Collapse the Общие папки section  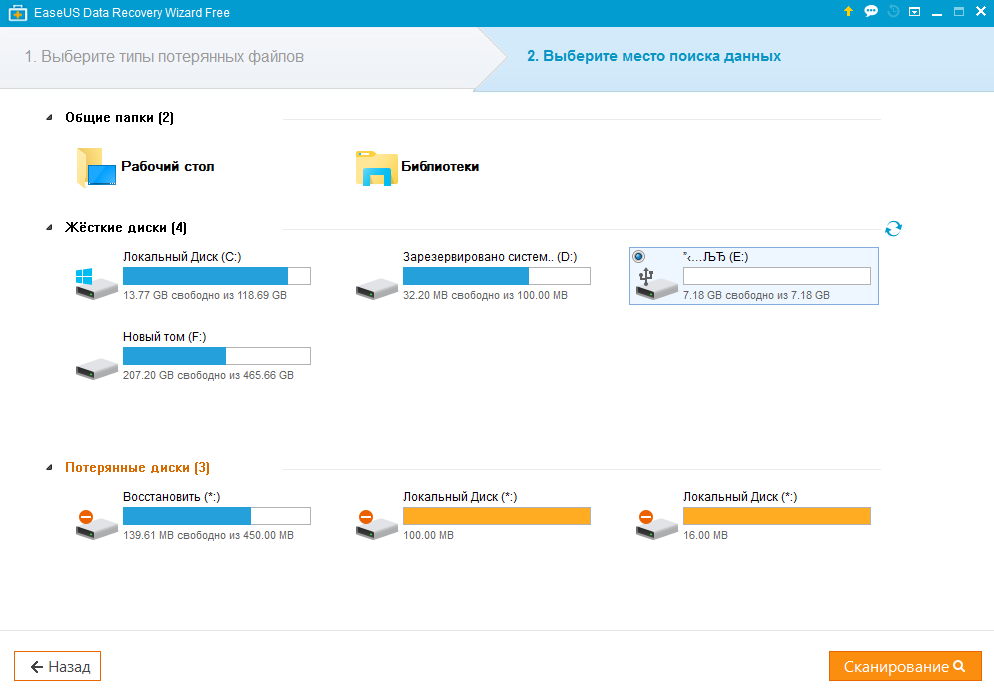(x=49, y=117)
